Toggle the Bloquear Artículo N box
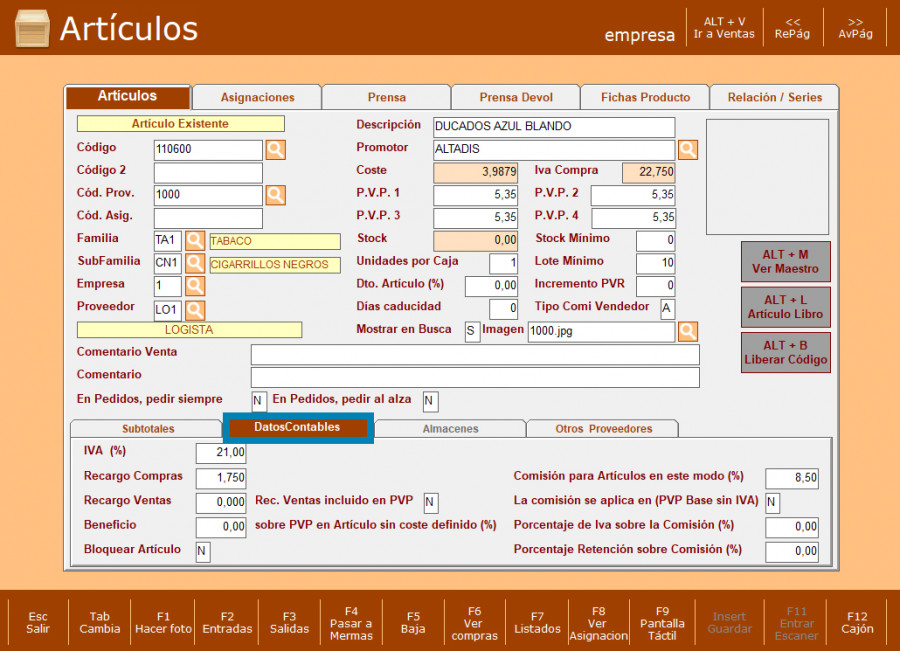900x651 pixels. (x=203, y=552)
